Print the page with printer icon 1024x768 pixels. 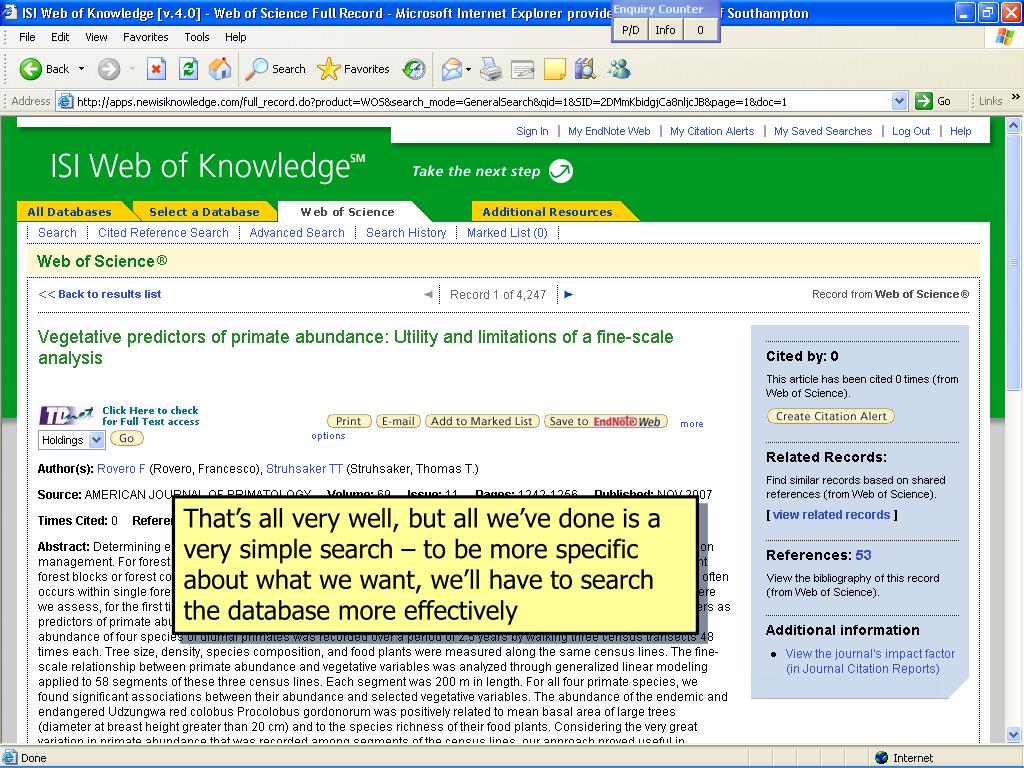coord(490,69)
